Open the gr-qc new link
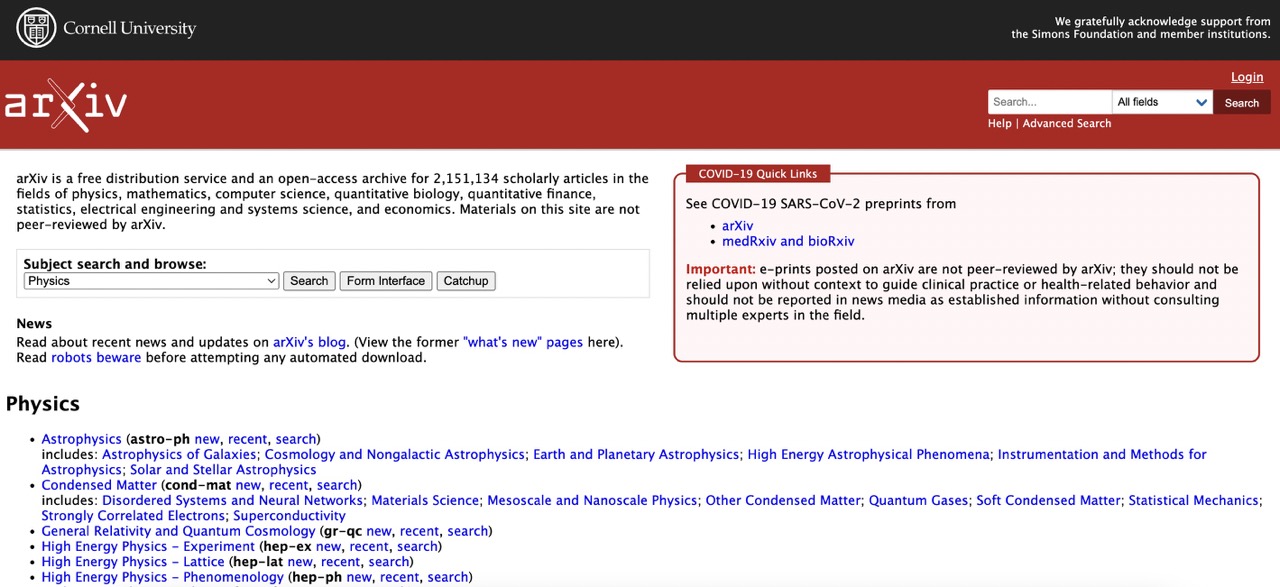The image size is (1280, 587). pos(379,531)
